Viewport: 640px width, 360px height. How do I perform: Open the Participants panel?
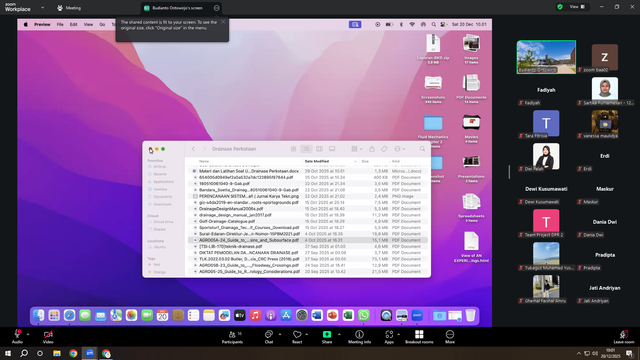pos(233,336)
